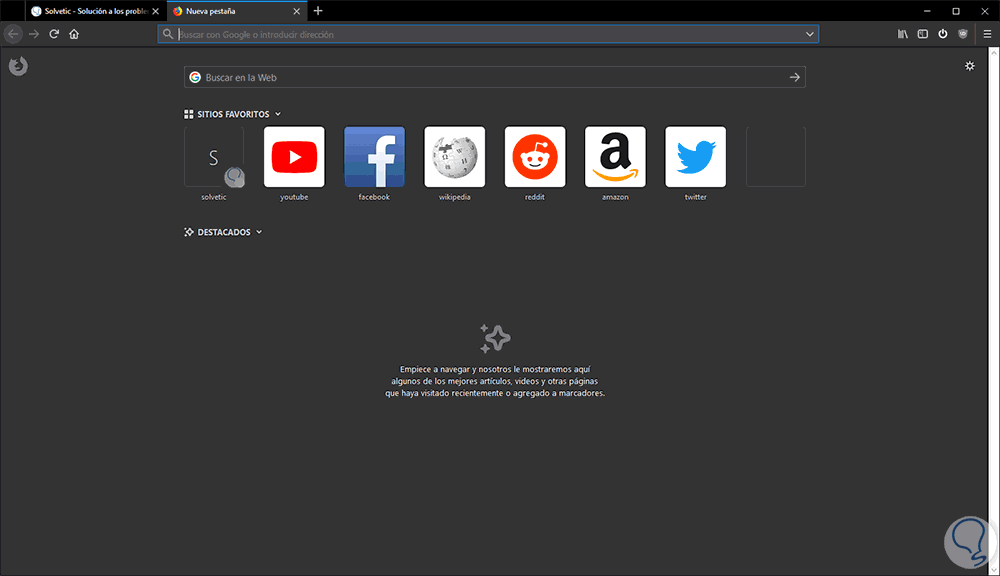Focus the address bar field
This screenshot has height=576, width=1000.
point(489,34)
